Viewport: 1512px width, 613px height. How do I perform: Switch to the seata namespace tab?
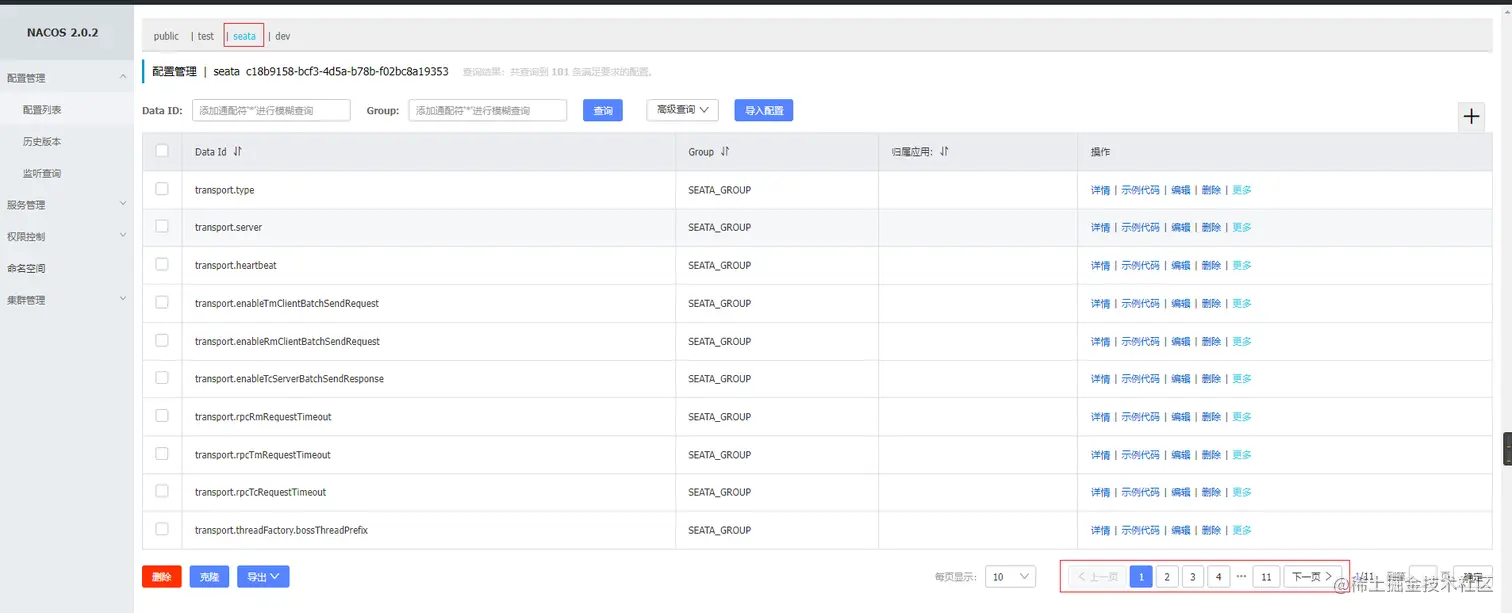pyautogui.click(x=245, y=36)
